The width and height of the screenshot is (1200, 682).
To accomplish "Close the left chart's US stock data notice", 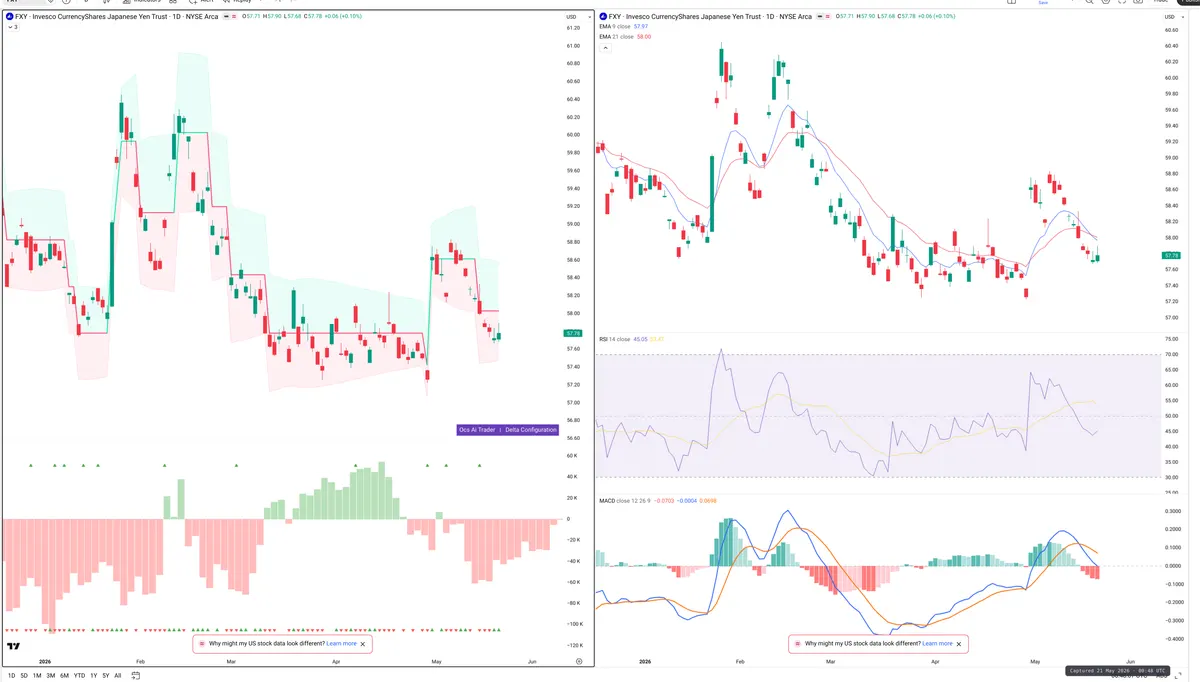I will pos(363,644).
